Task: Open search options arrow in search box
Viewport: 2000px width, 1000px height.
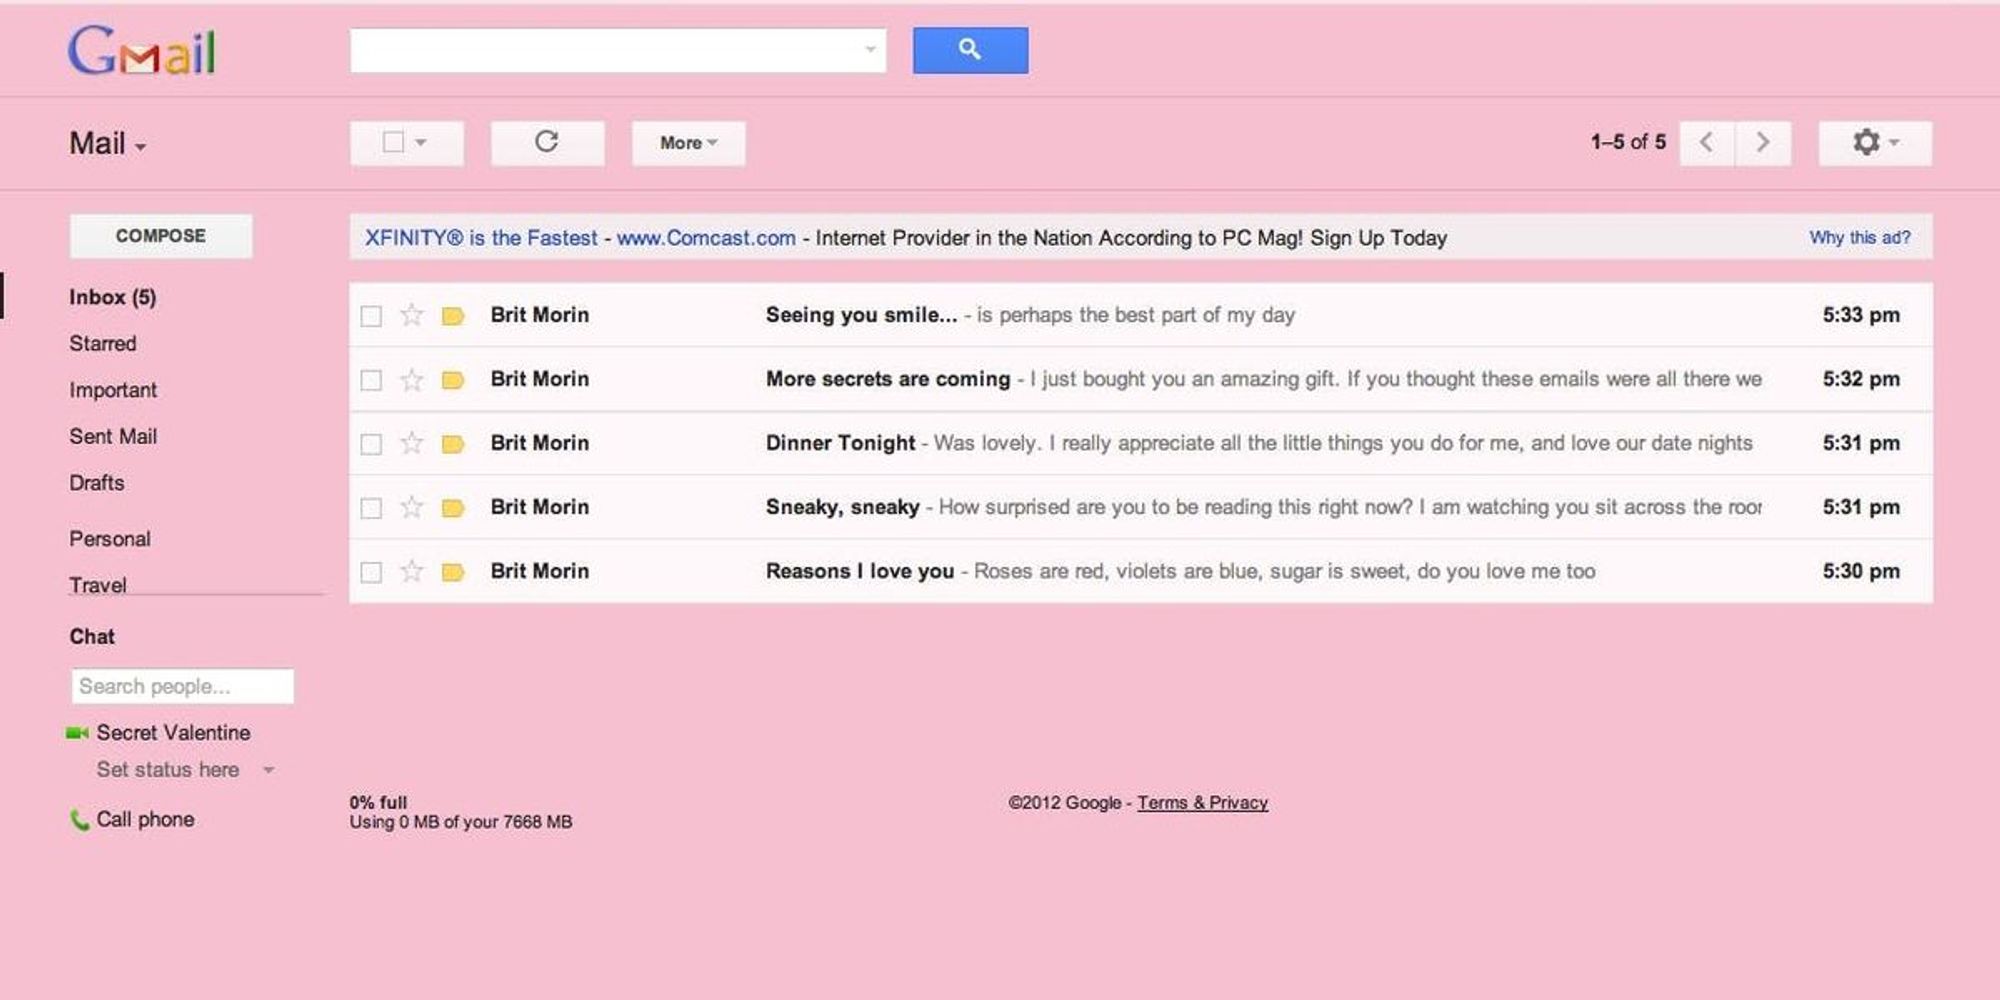Action: (870, 50)
